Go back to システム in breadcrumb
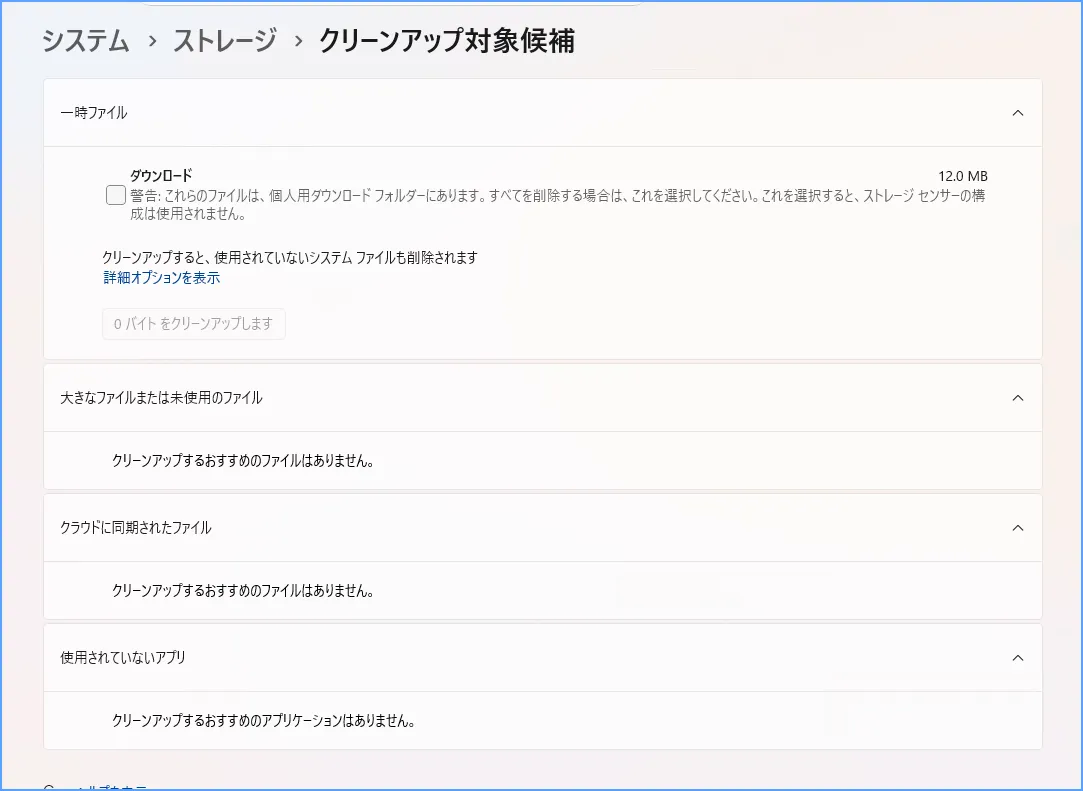 click(86, 41)
